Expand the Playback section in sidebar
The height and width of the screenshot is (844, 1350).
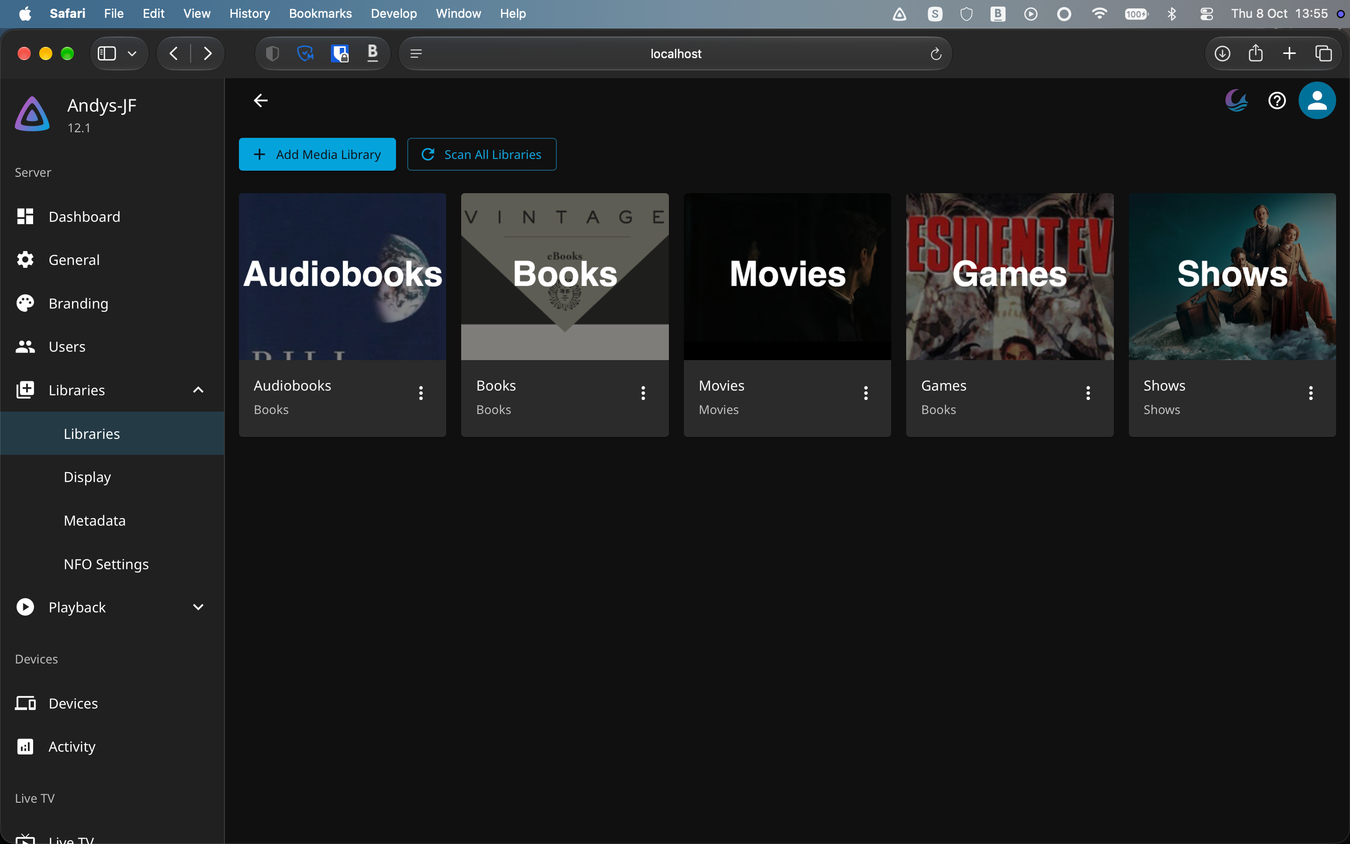click(198, 607)
